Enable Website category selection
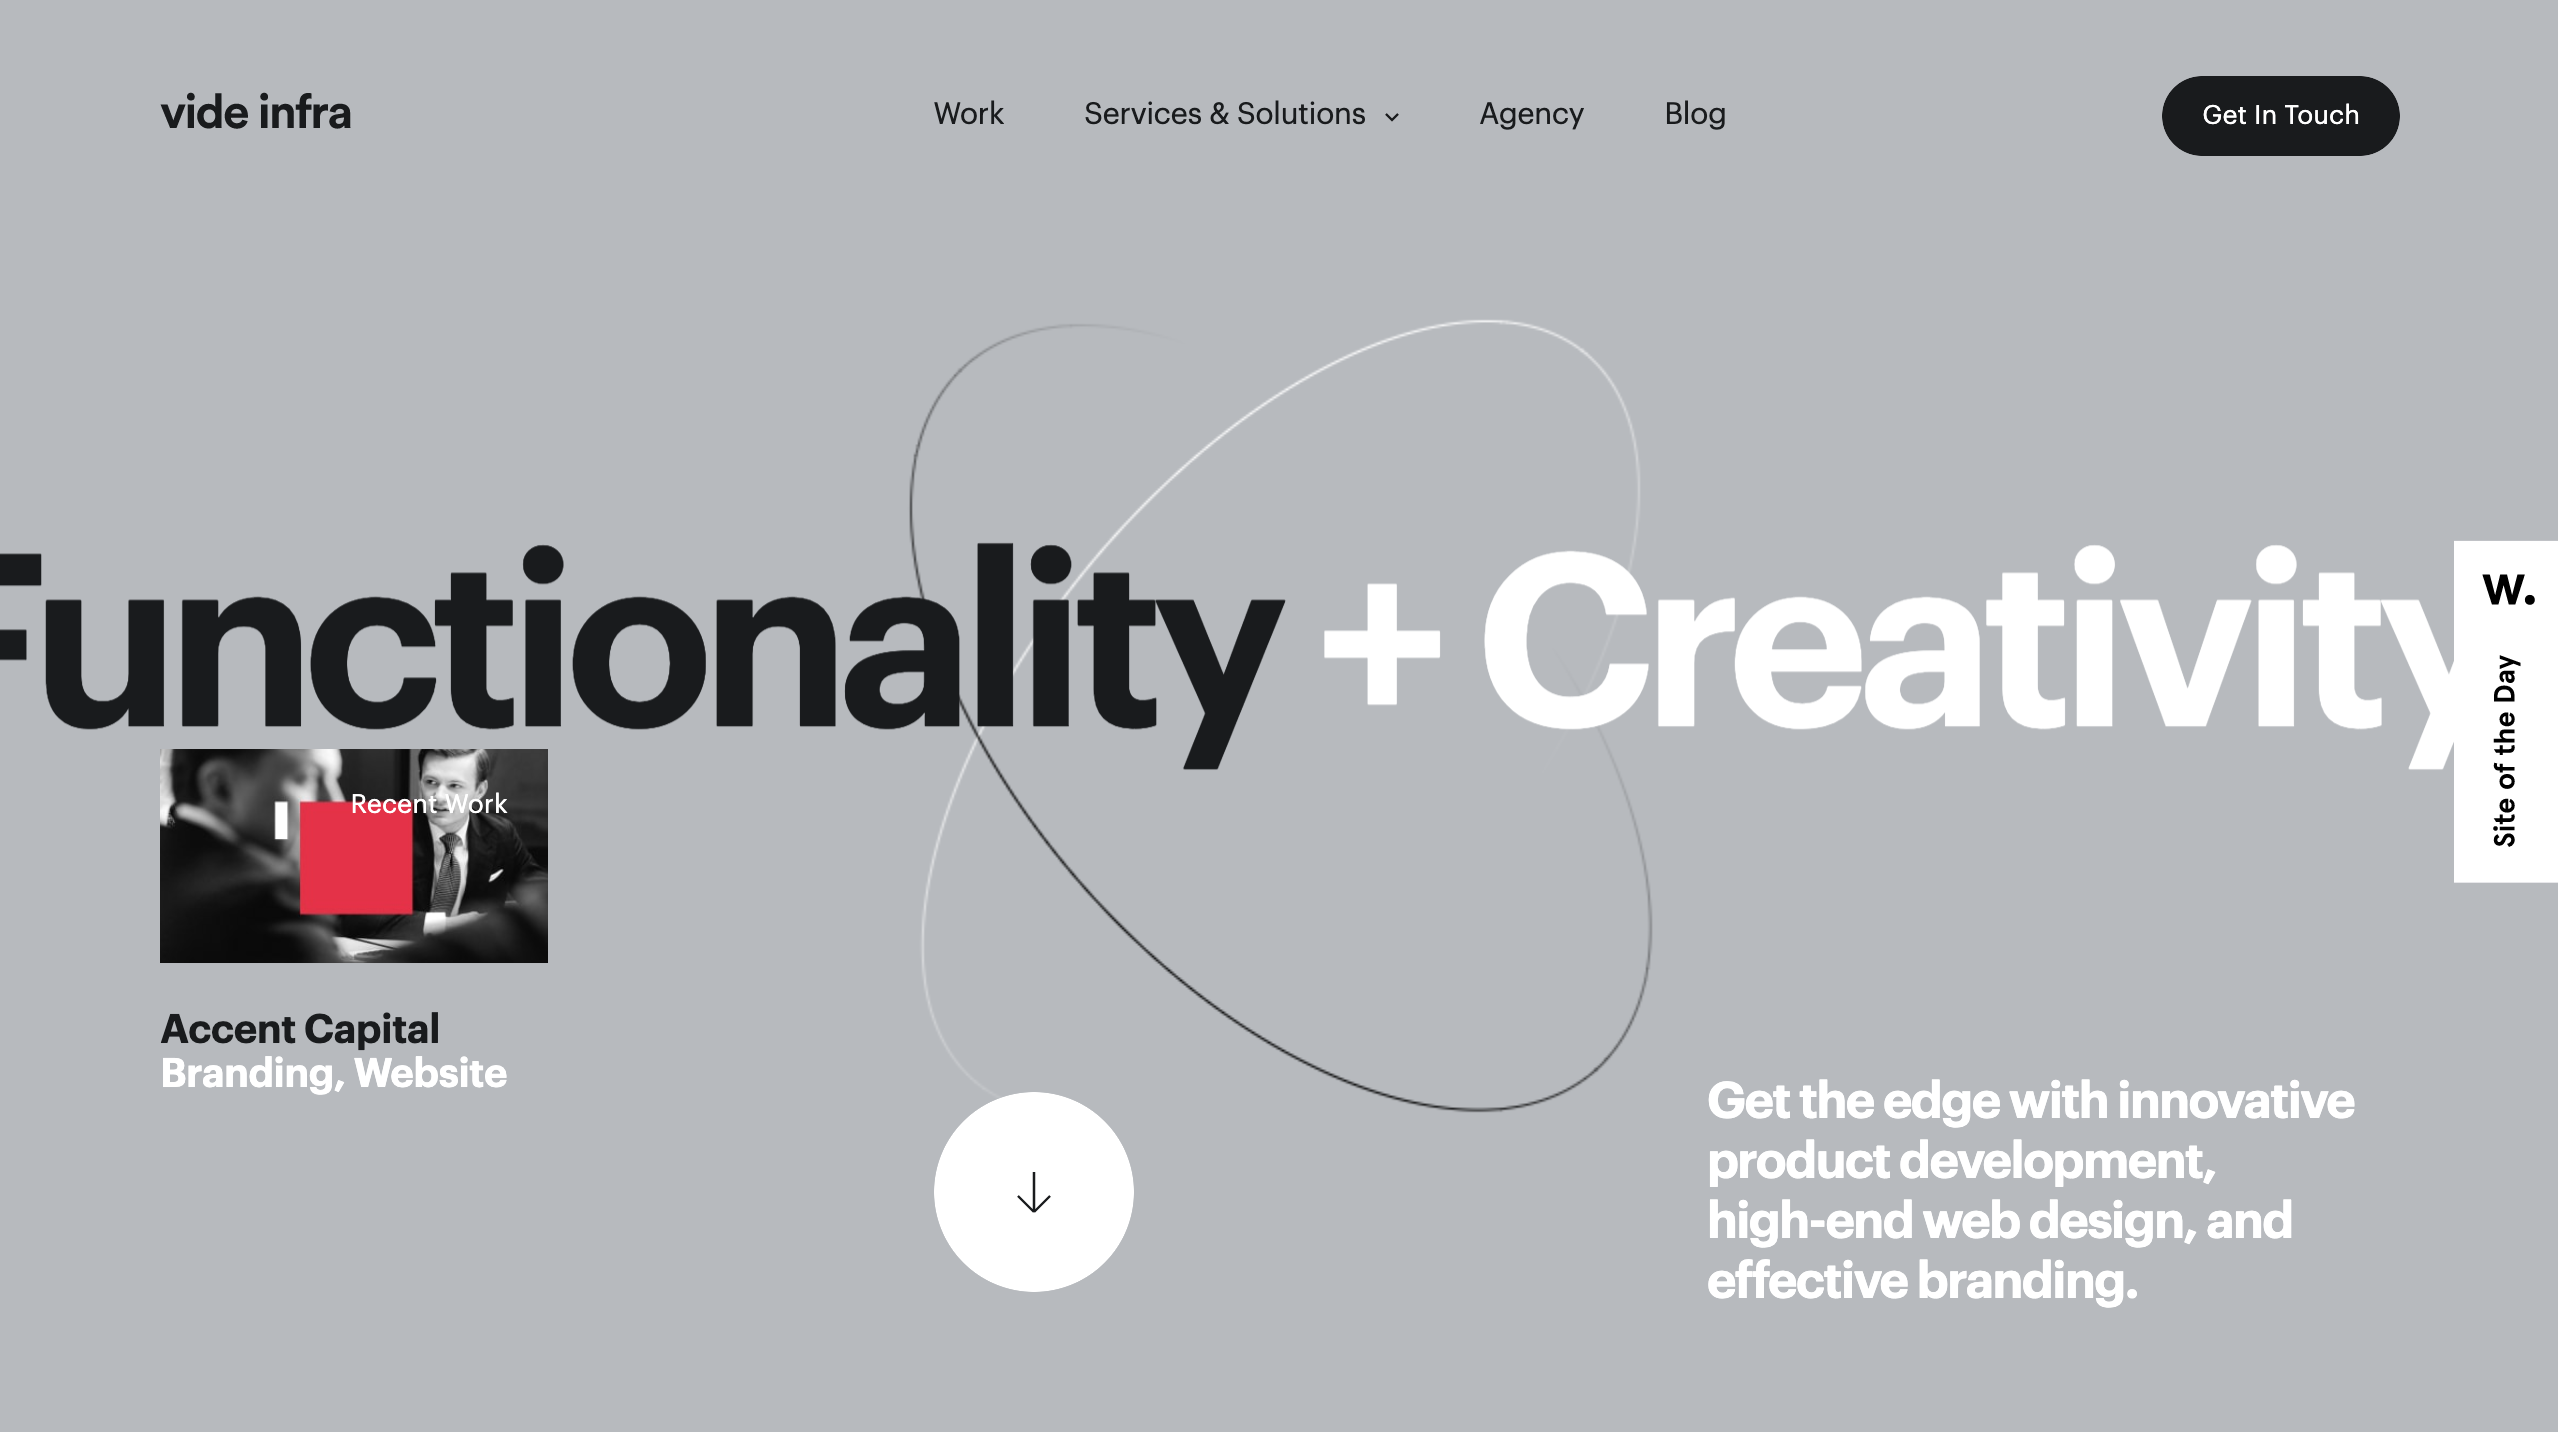 point(429,1075)
